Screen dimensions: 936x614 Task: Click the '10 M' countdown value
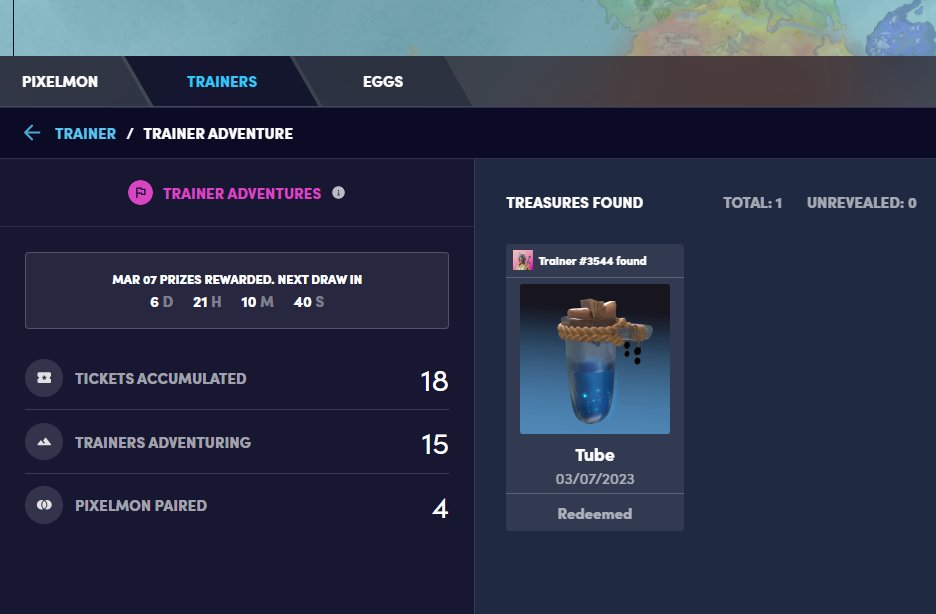coord(257,302)
